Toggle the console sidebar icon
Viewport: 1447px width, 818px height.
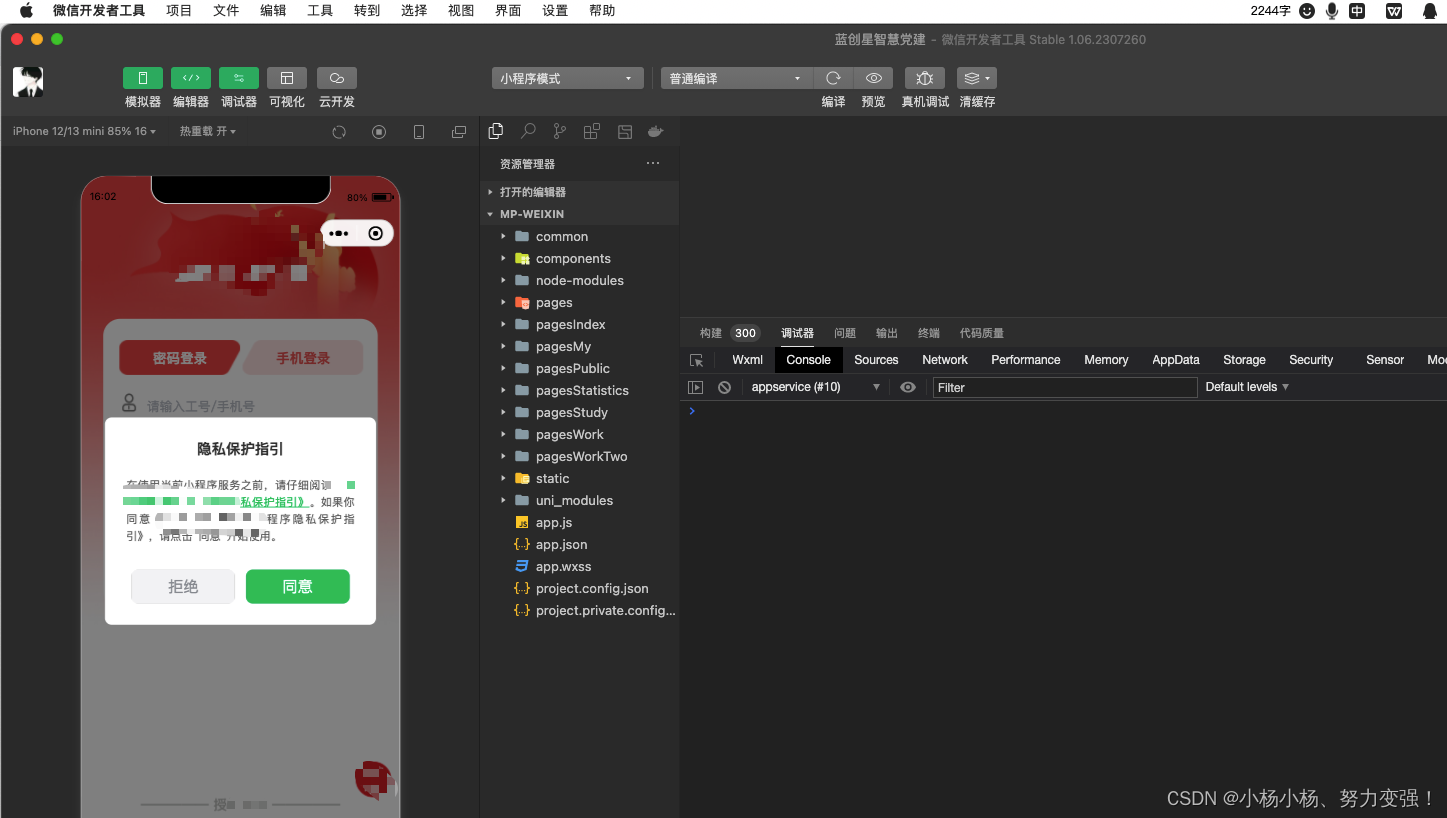click(696, 387)
